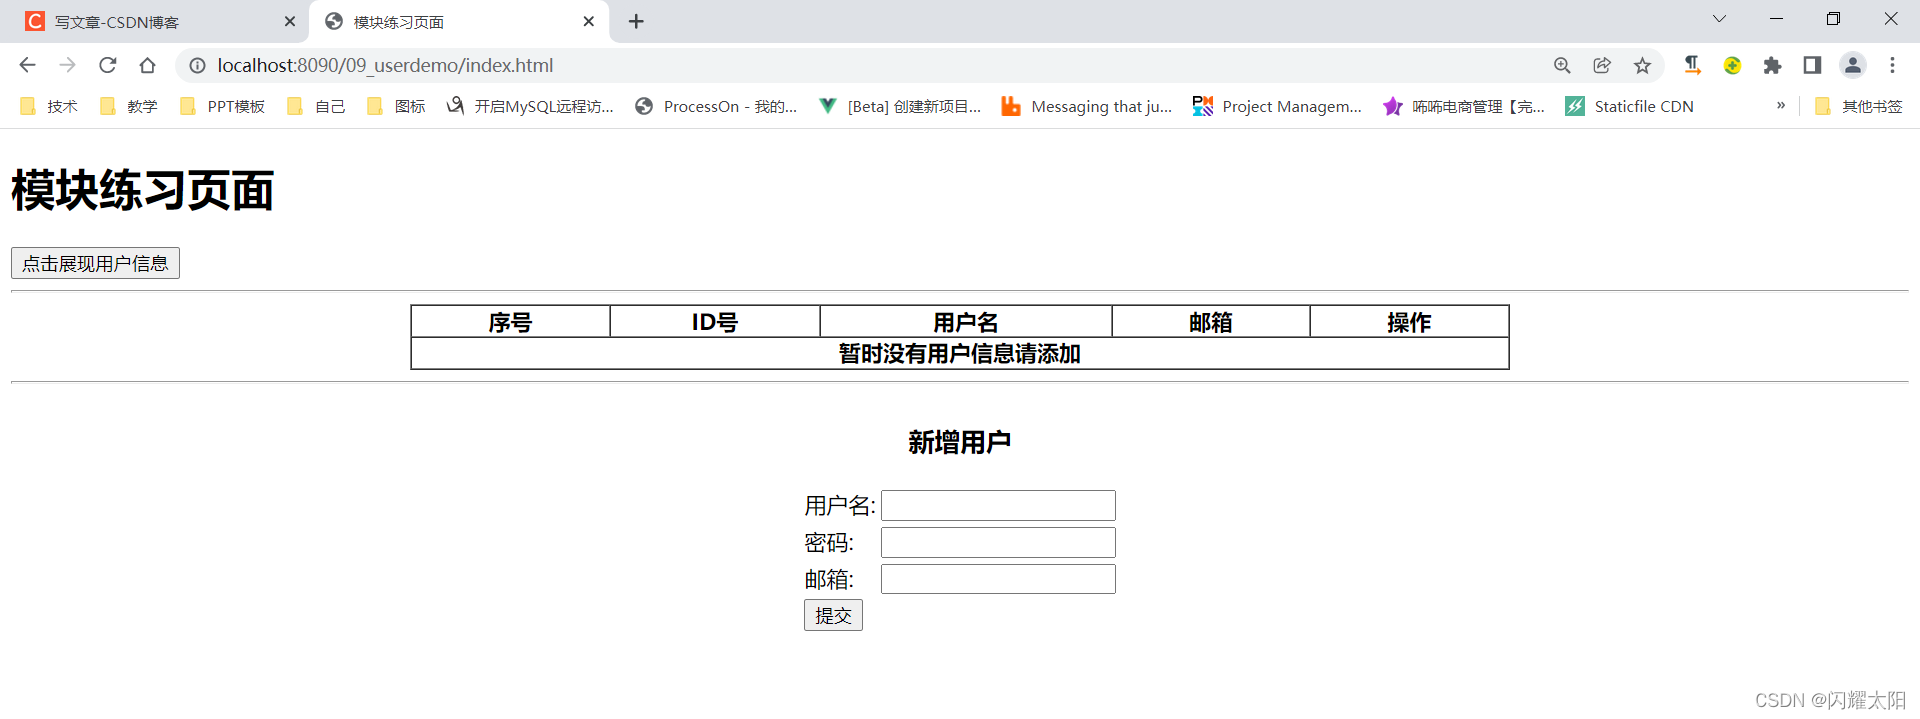This screenshot has width=1920, height=719.
Task: Open the Project Managem... bookmark
Action: pos(1277,106)
